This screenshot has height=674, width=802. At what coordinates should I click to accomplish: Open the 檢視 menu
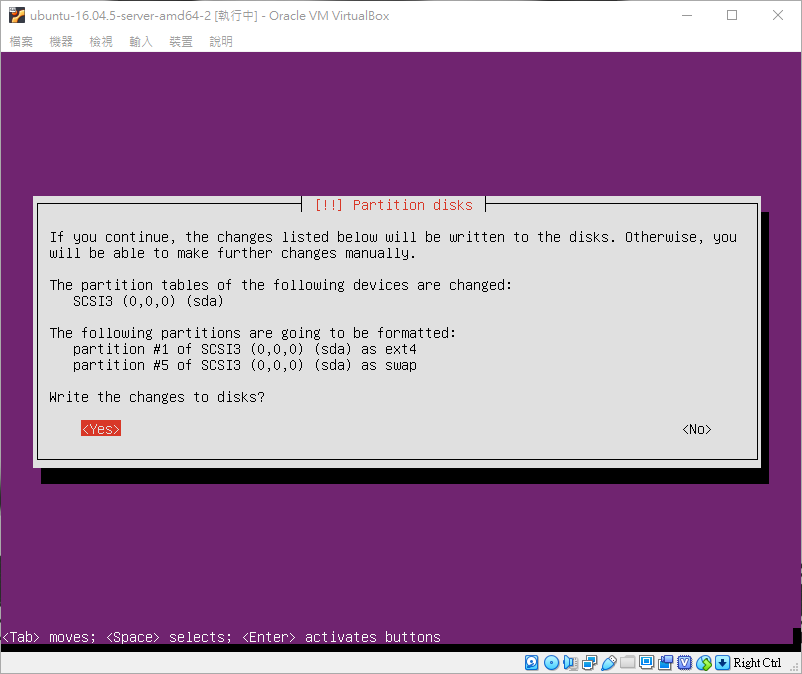101,41
